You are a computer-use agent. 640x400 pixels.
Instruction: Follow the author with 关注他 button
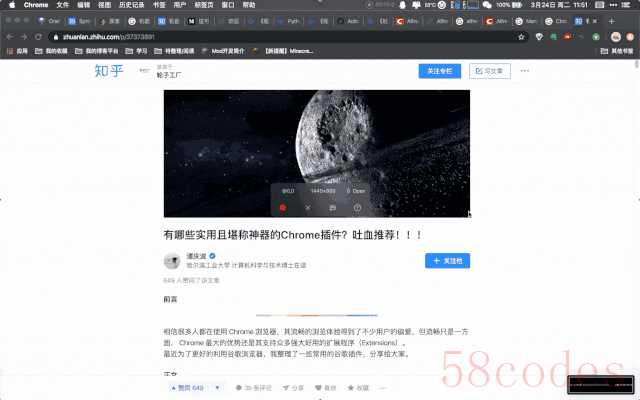pos(447,261)
